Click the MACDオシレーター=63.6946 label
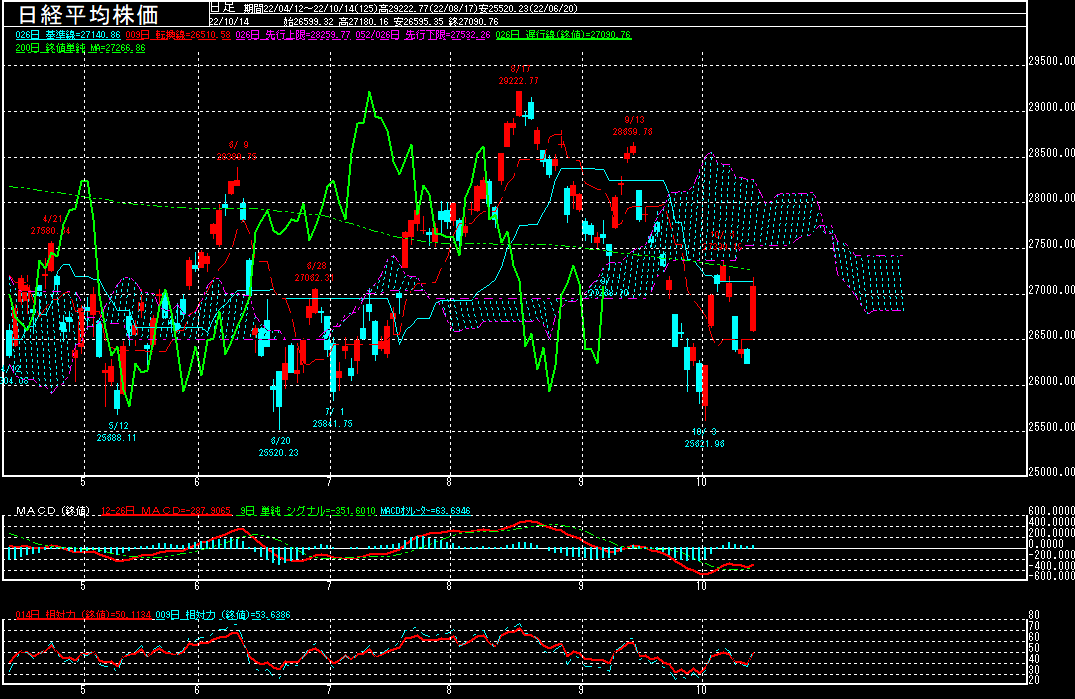Screen dimensions: 1075x699 425,511
